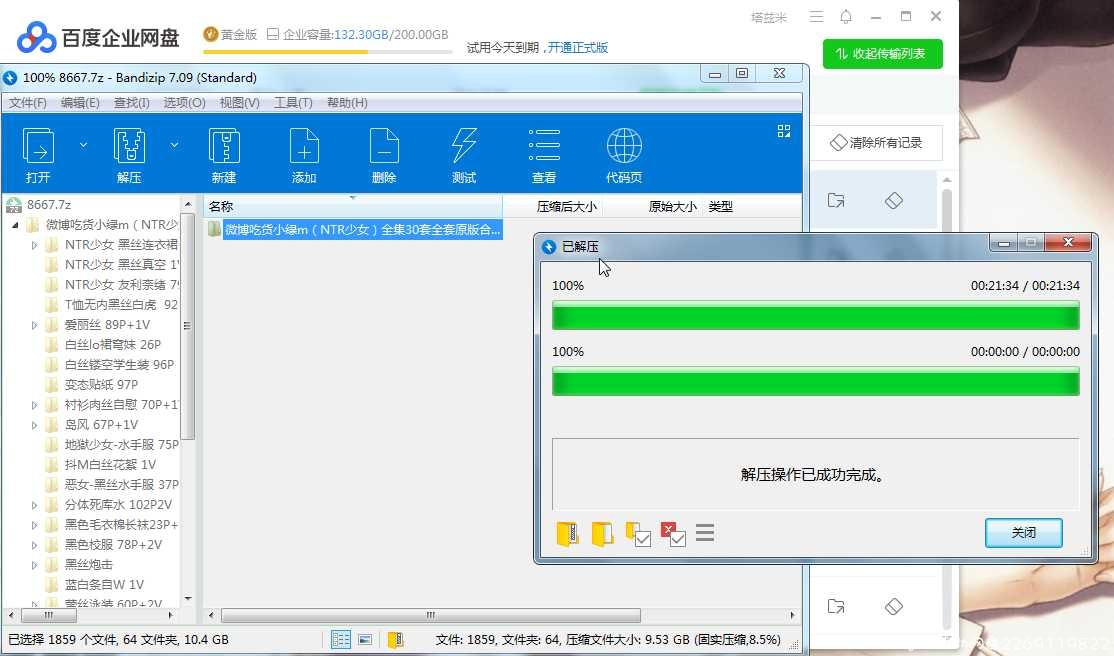Click the 8667.7z archive root icon in tree
This screenshot has height=656, width=1114.
13,205
